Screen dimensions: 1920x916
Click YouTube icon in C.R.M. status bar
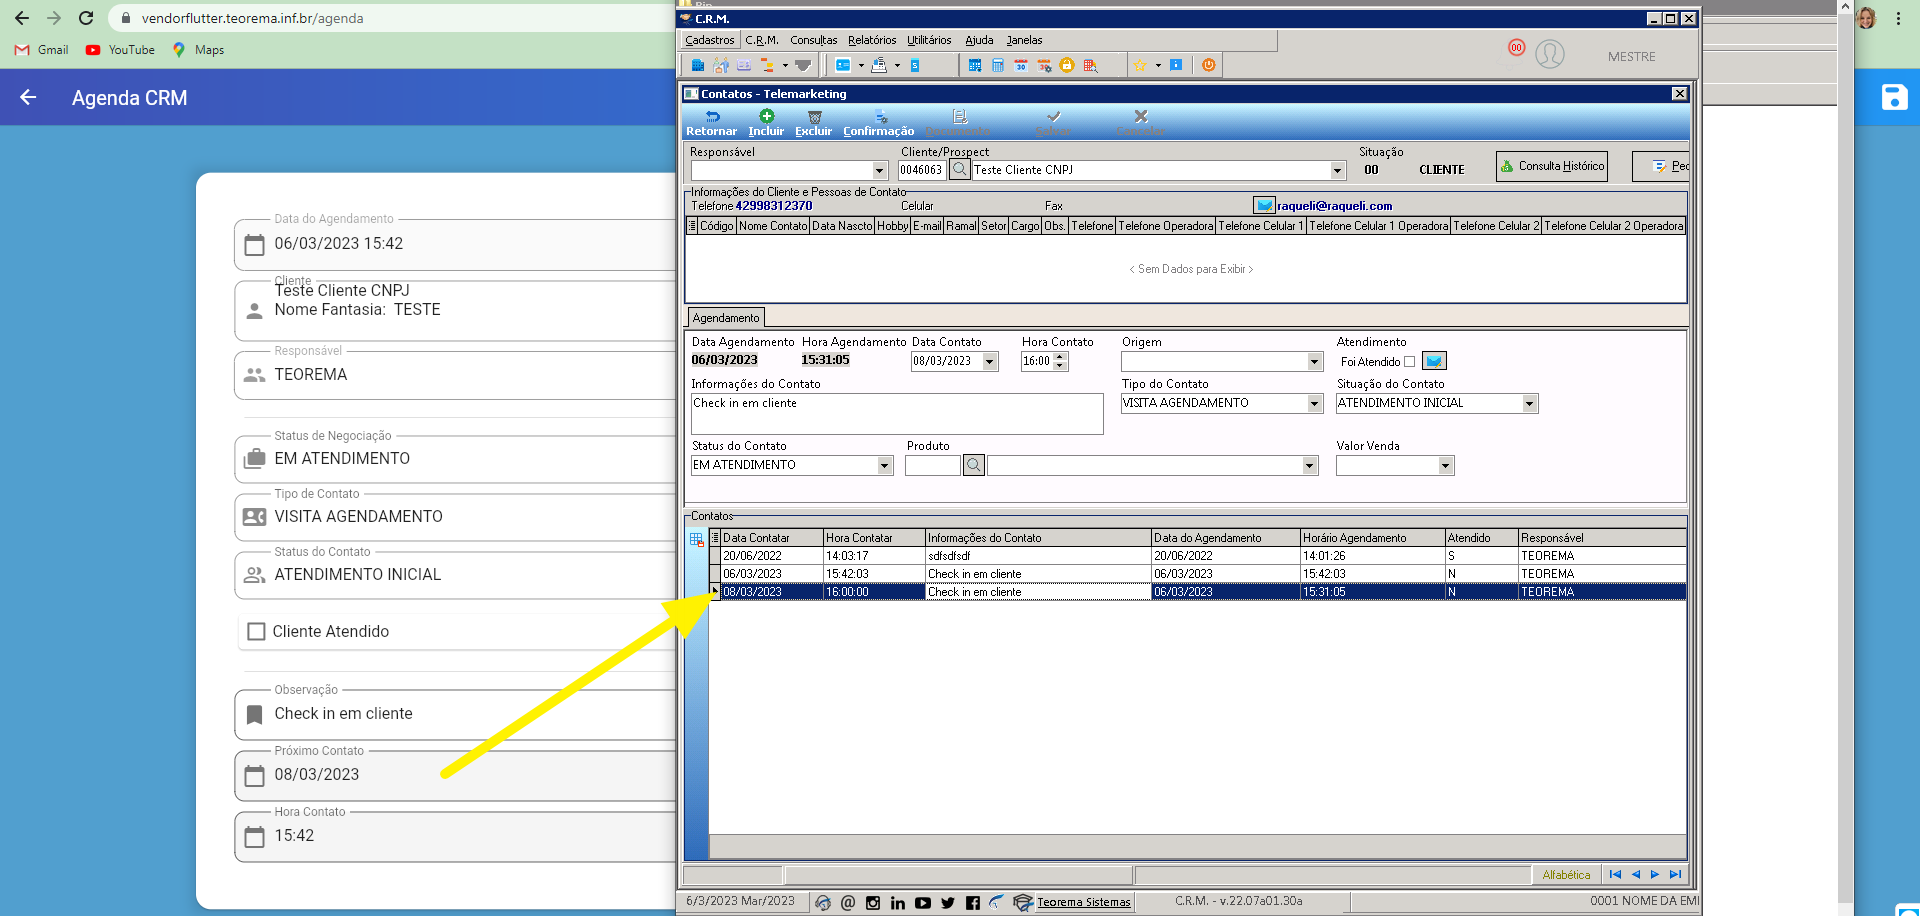tap(923, 903)
